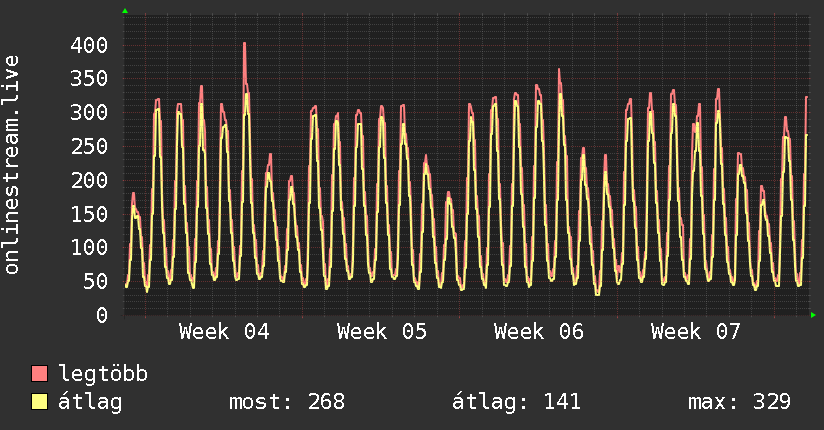Click the 'onlinestream.live' vertical axis title

pyautogui.click(x=12, y=165)
